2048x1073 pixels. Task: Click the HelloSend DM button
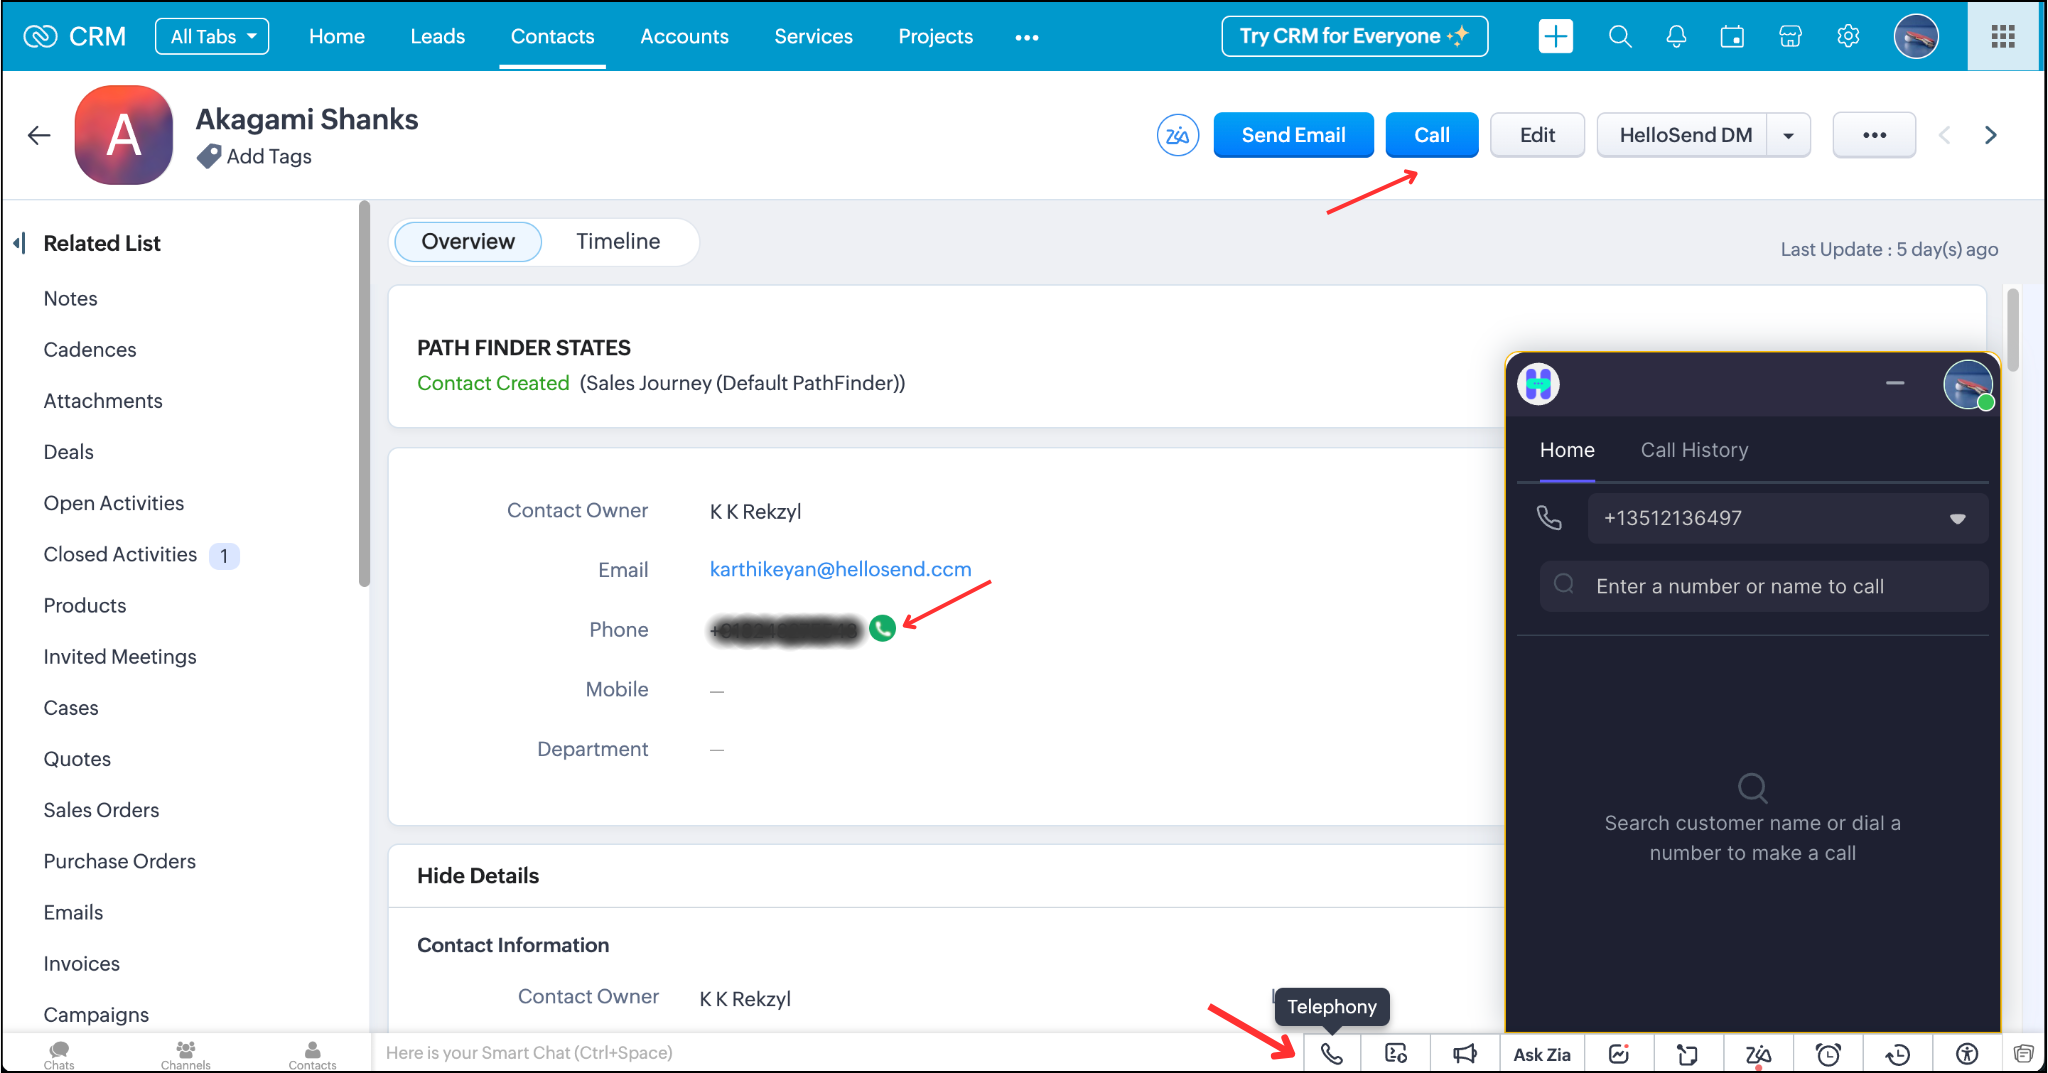click(x=1685, y=135)
